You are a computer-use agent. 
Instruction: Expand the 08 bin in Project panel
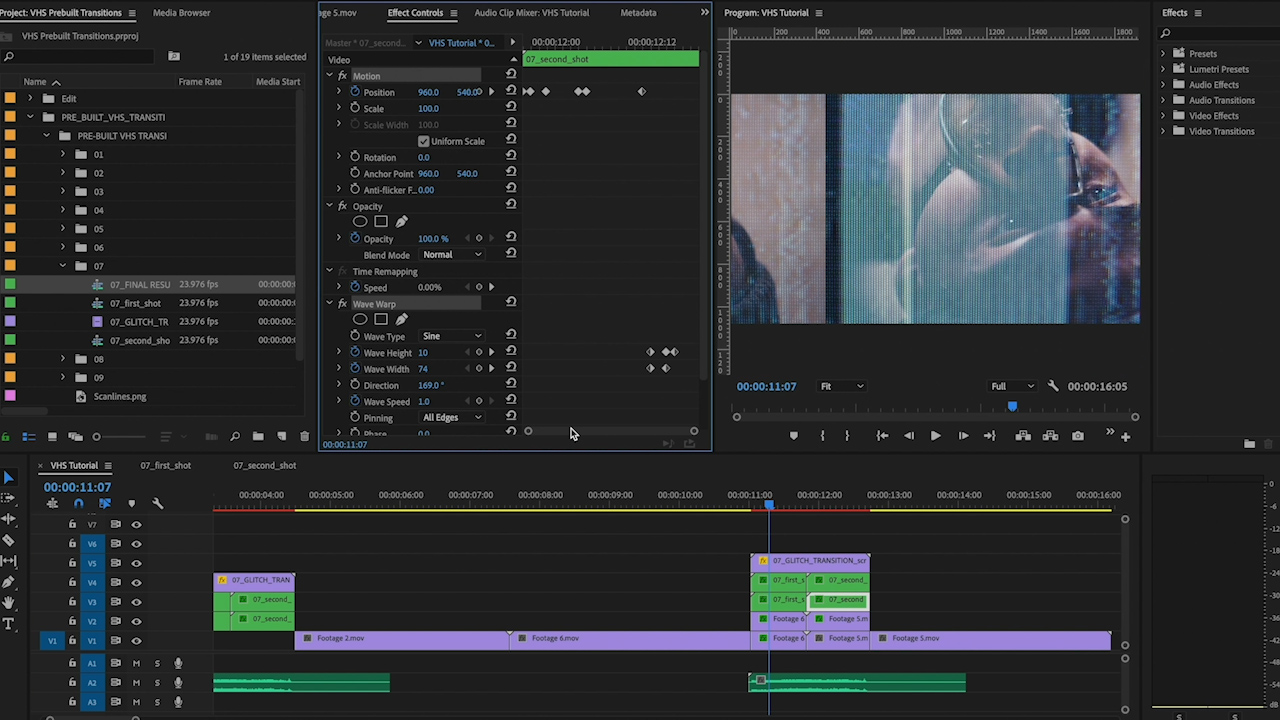point(63,359)
